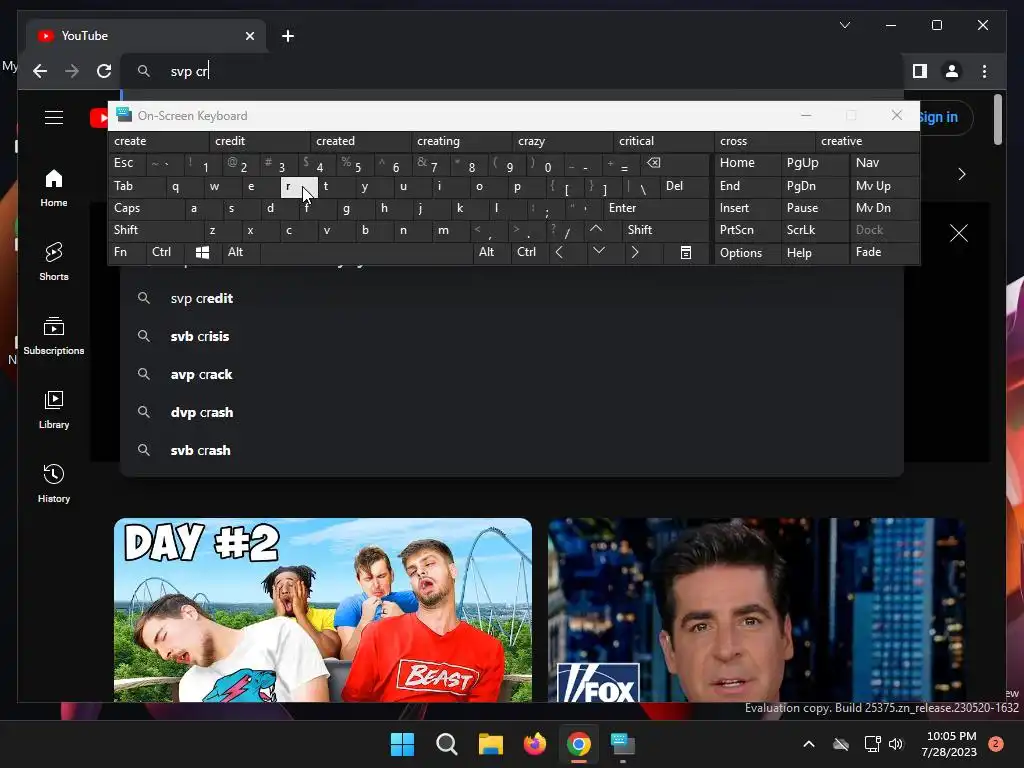Screen dimensions: 1024x768
Task: Click the right arrow key on keyboard
Action: 635,252
